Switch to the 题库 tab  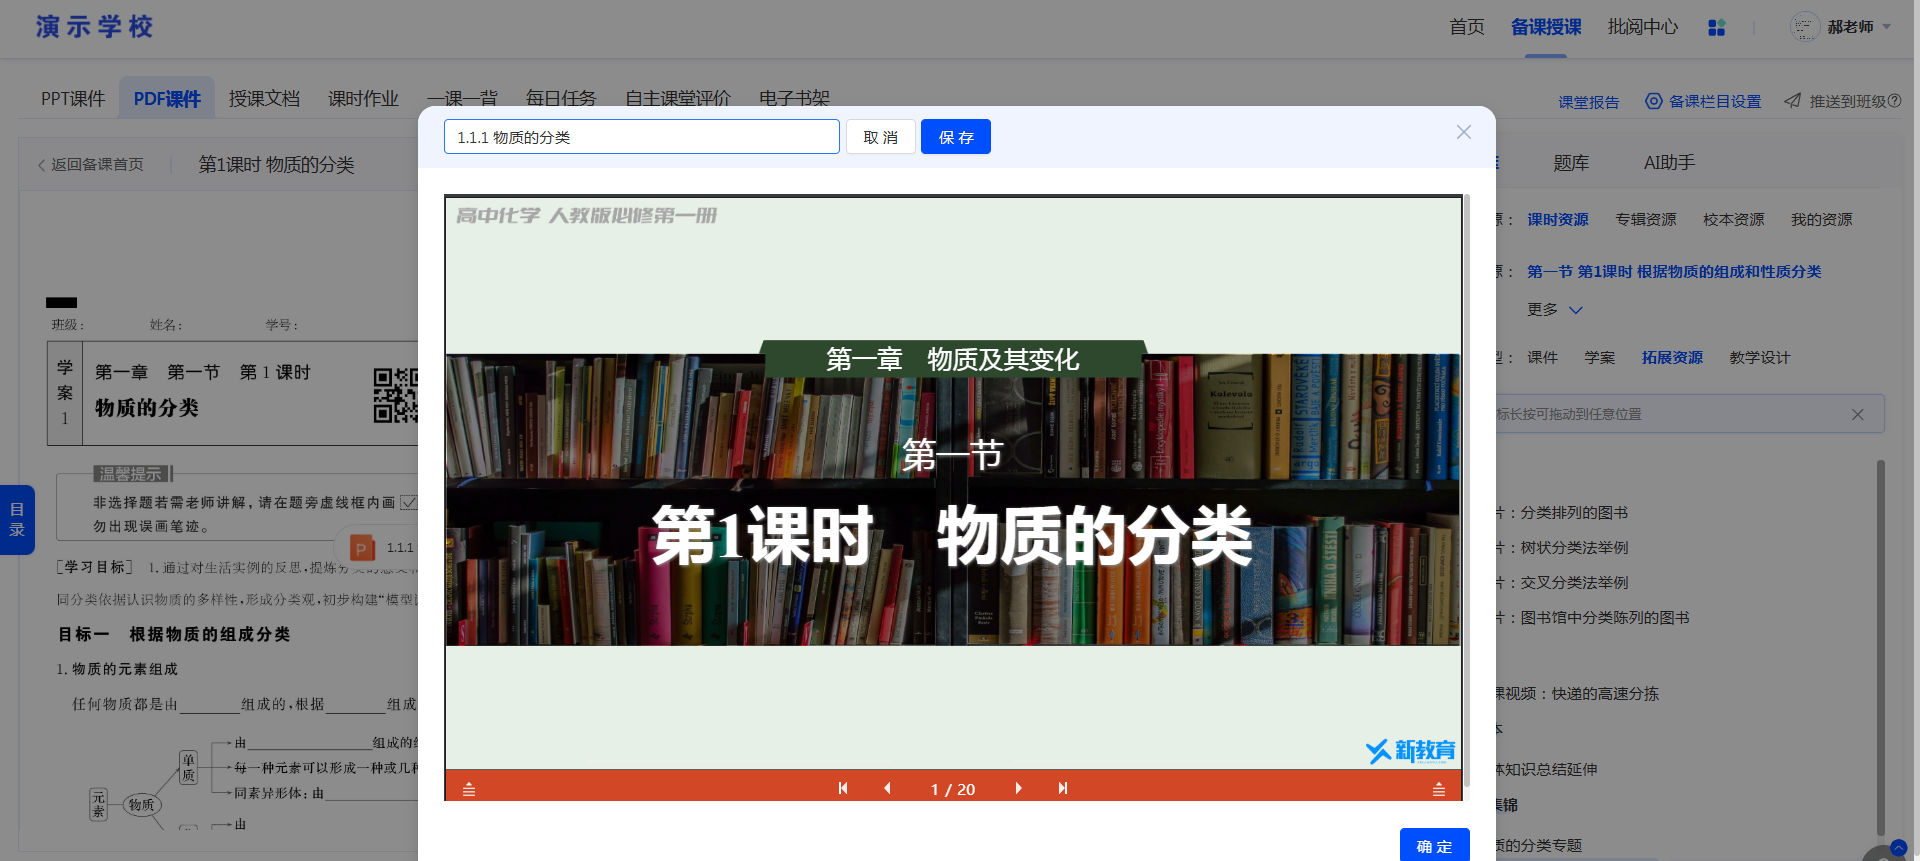[1571, 162]
